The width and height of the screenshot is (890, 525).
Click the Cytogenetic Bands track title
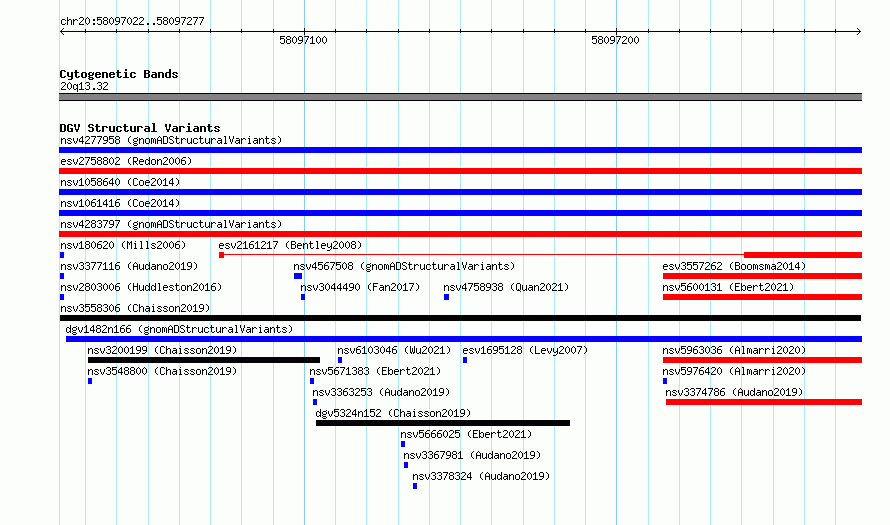click(x=119, y=74)
